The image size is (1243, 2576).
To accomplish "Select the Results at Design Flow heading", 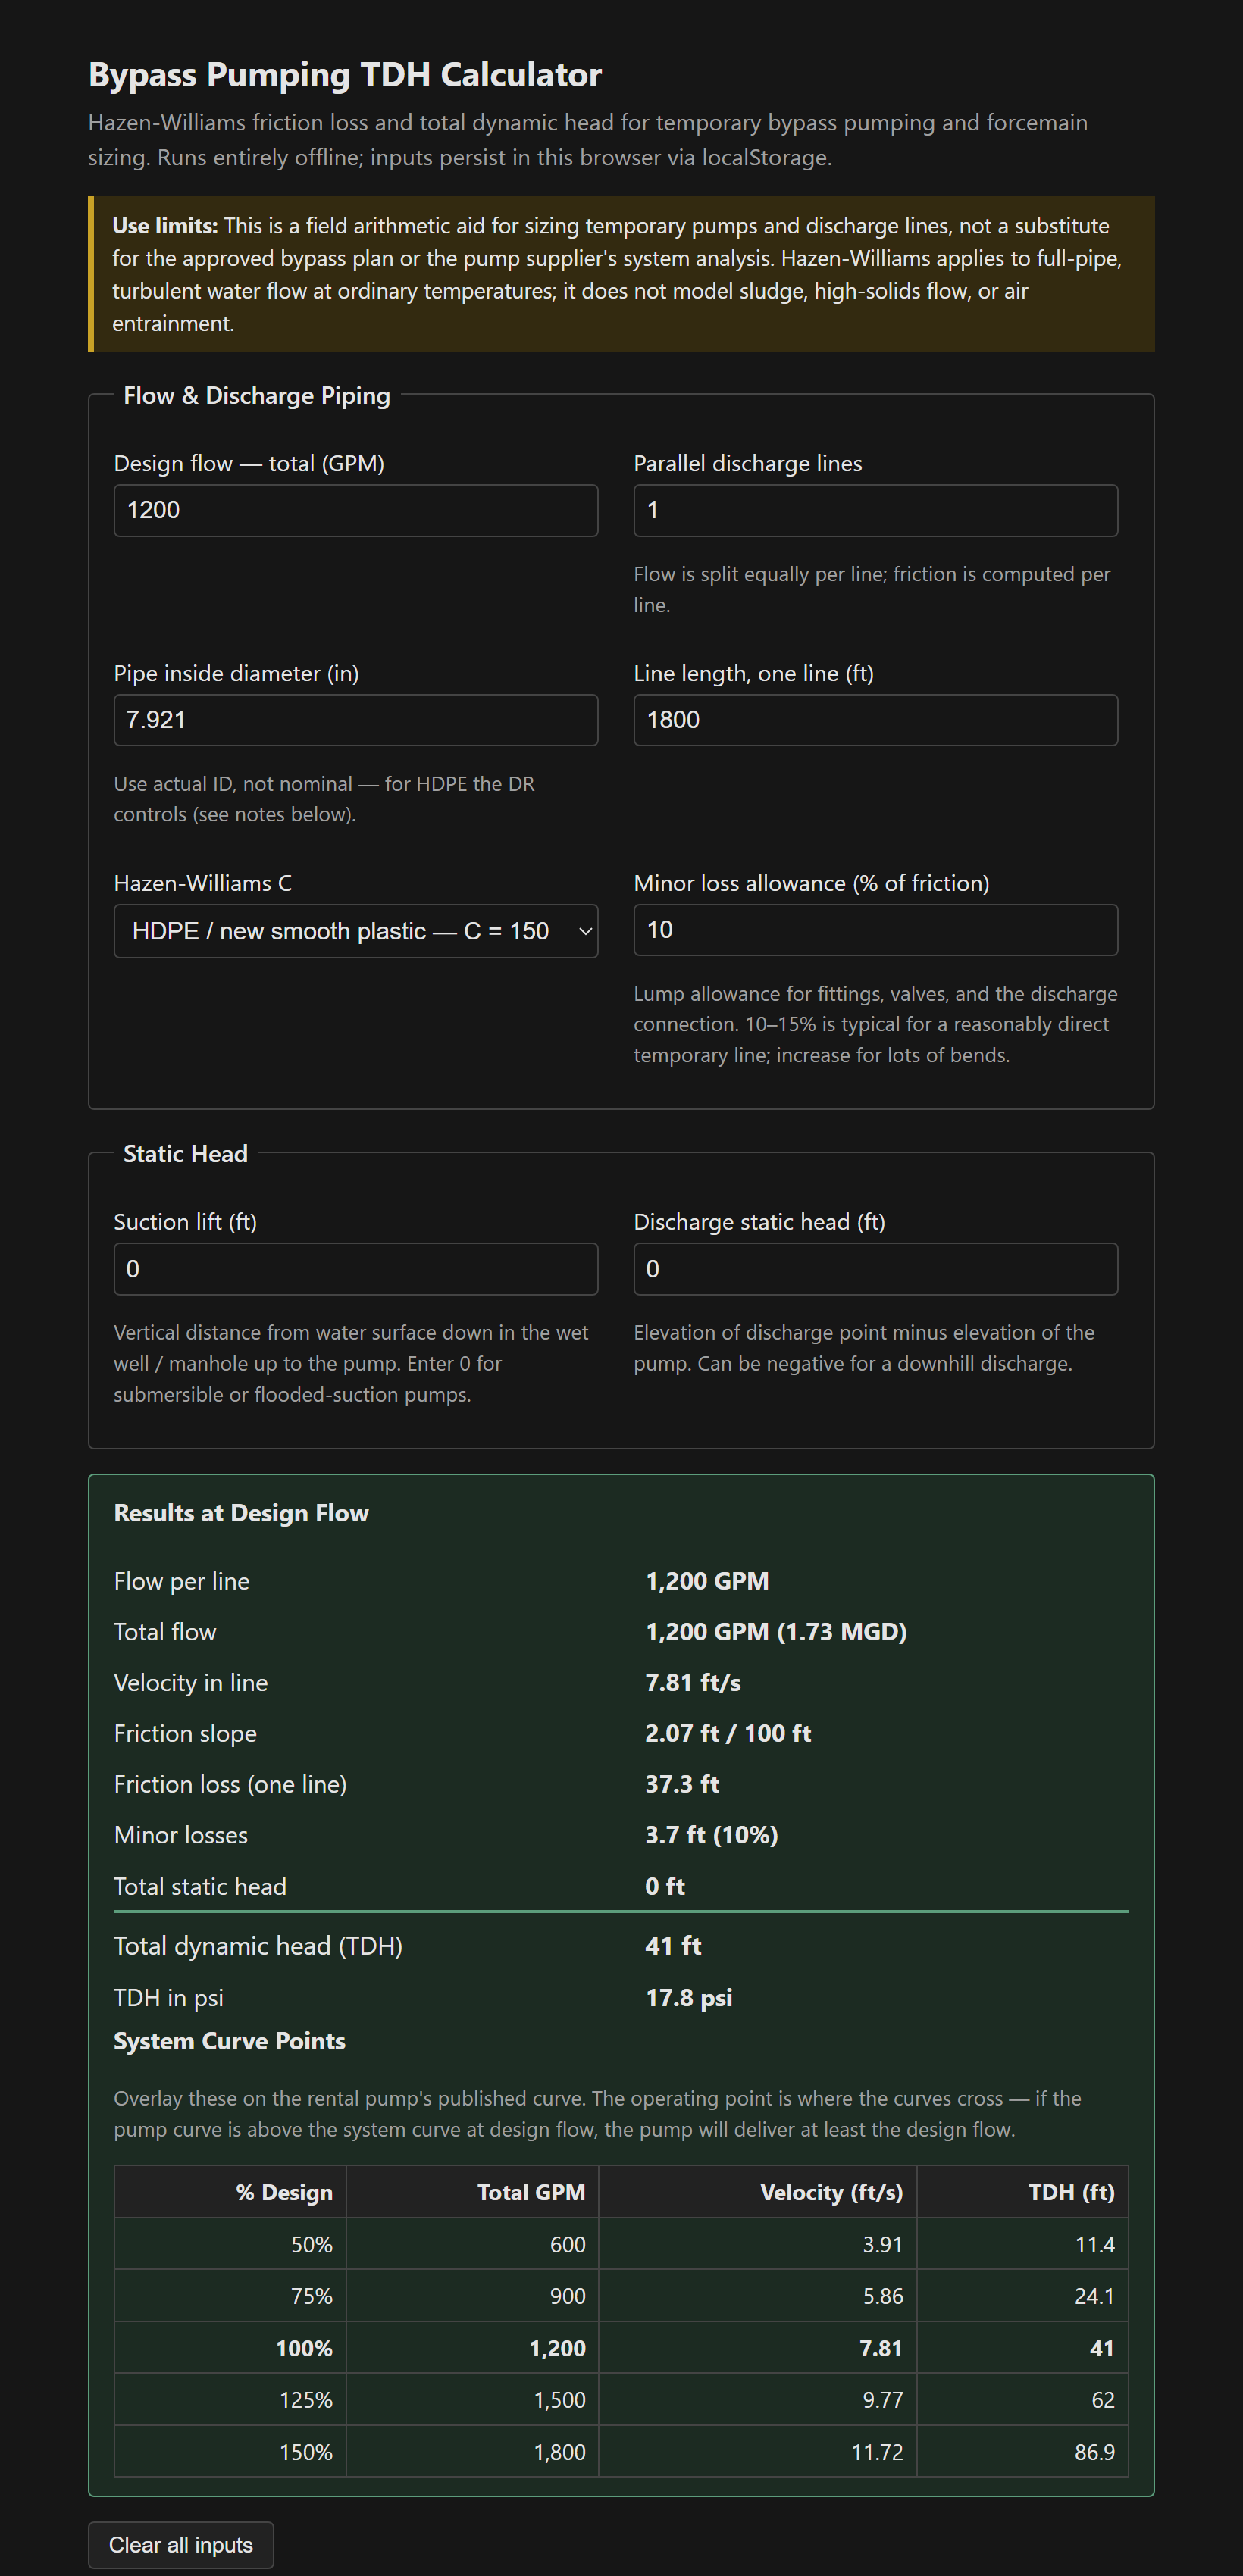I will click(x=241, y=1513).
